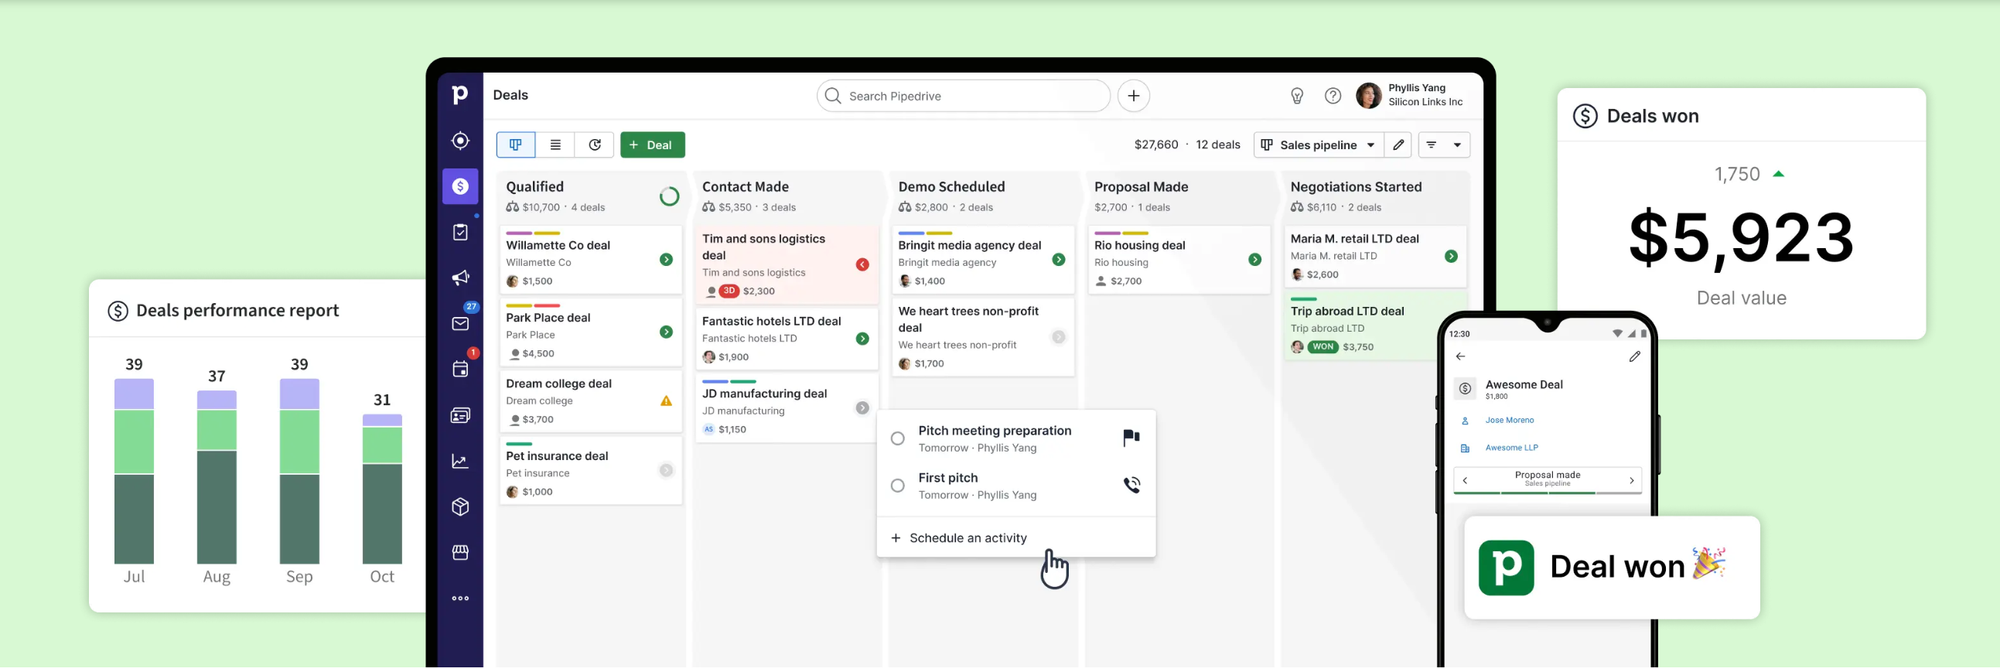The width and height of the screenshot is (2000, 668).
Task: Click the Pipedrive logo in sidebar
Action: [460, 95]
